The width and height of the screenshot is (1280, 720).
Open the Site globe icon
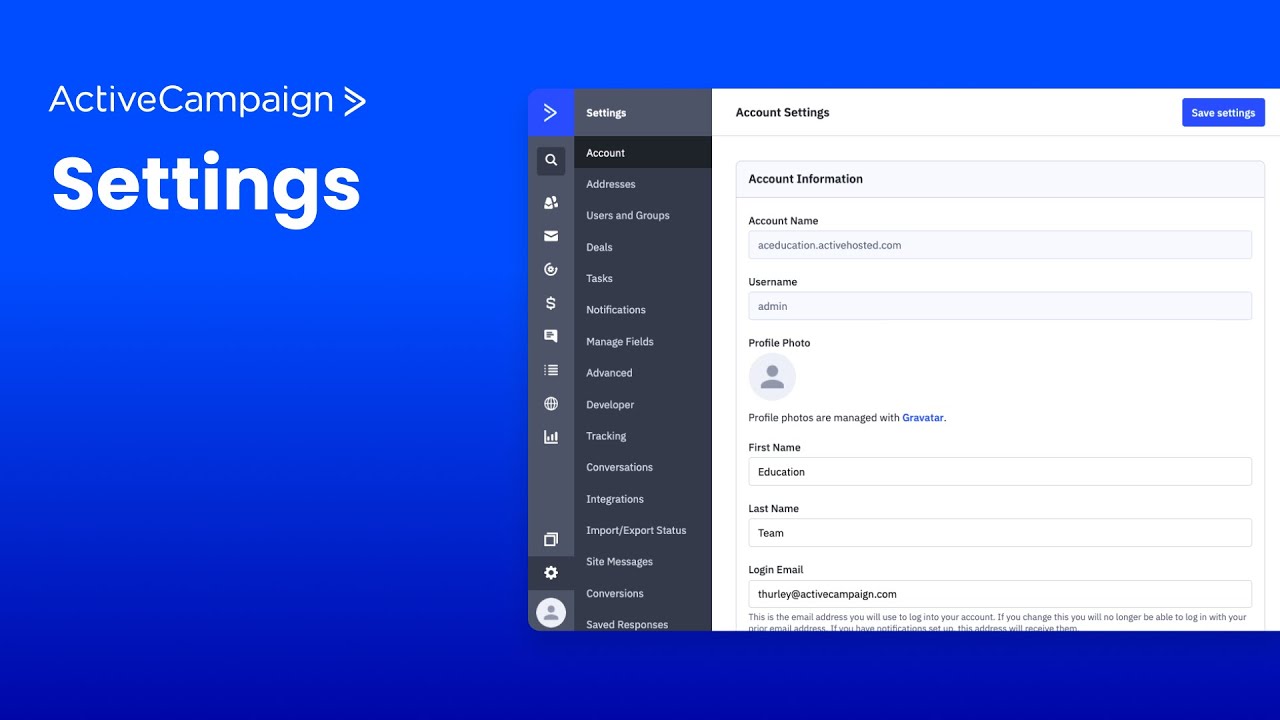tap(551, 404)
